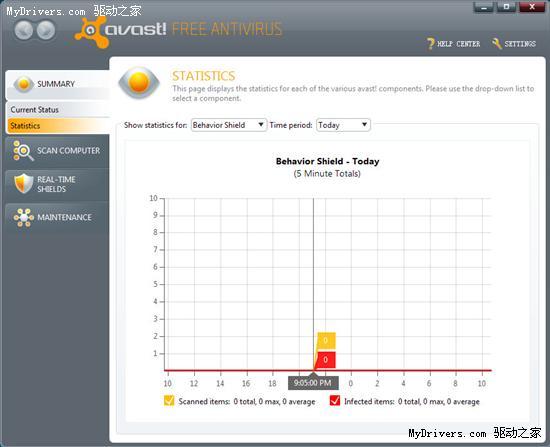
Task: Click the STATISTICS page heading
Action: coord(203,76)
